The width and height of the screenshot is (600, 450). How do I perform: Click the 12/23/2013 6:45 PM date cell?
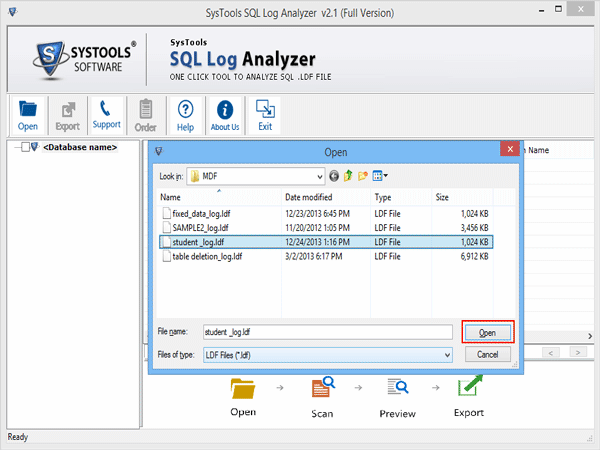[317, 214]
